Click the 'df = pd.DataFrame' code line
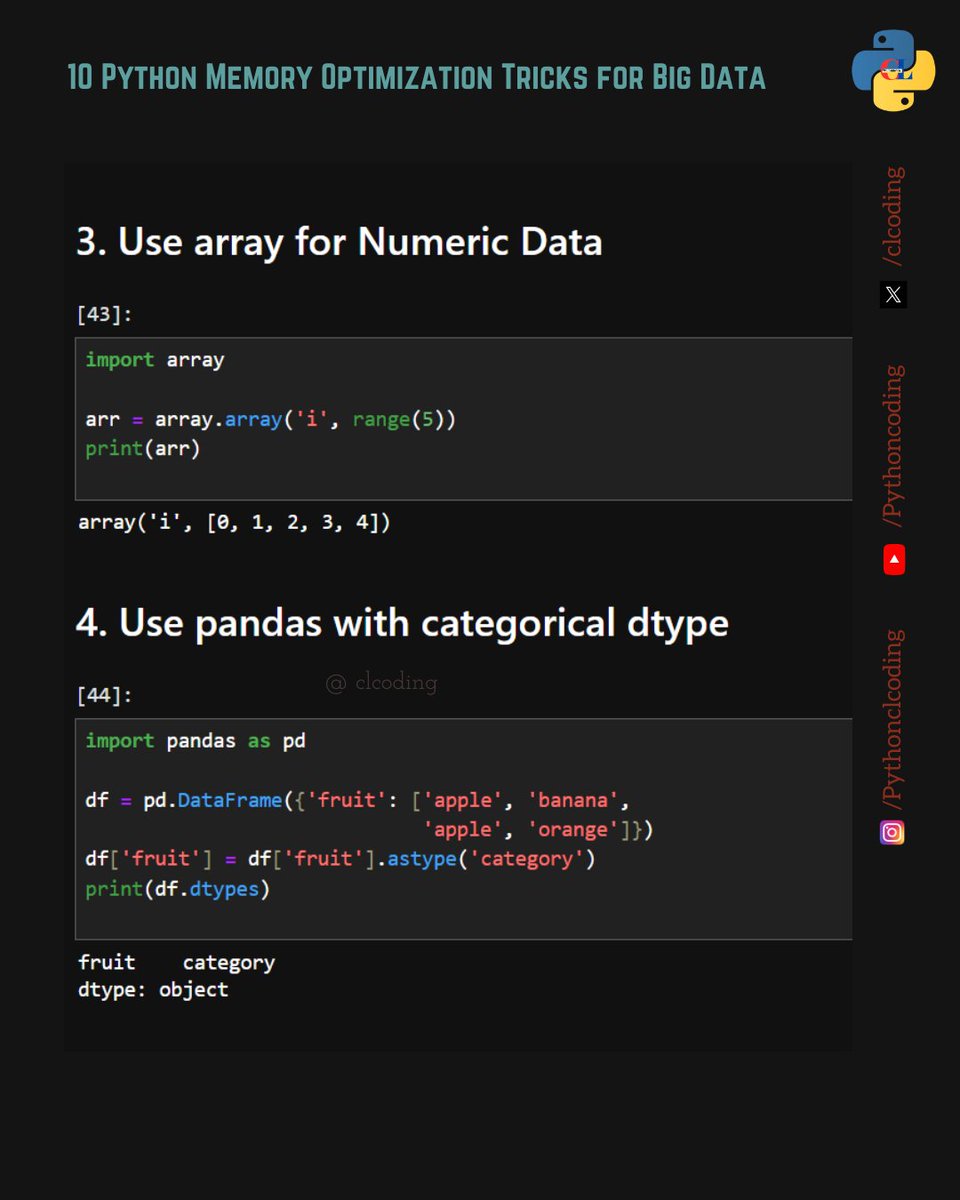The image size is (960, 1200). click(x=358, y=801)
